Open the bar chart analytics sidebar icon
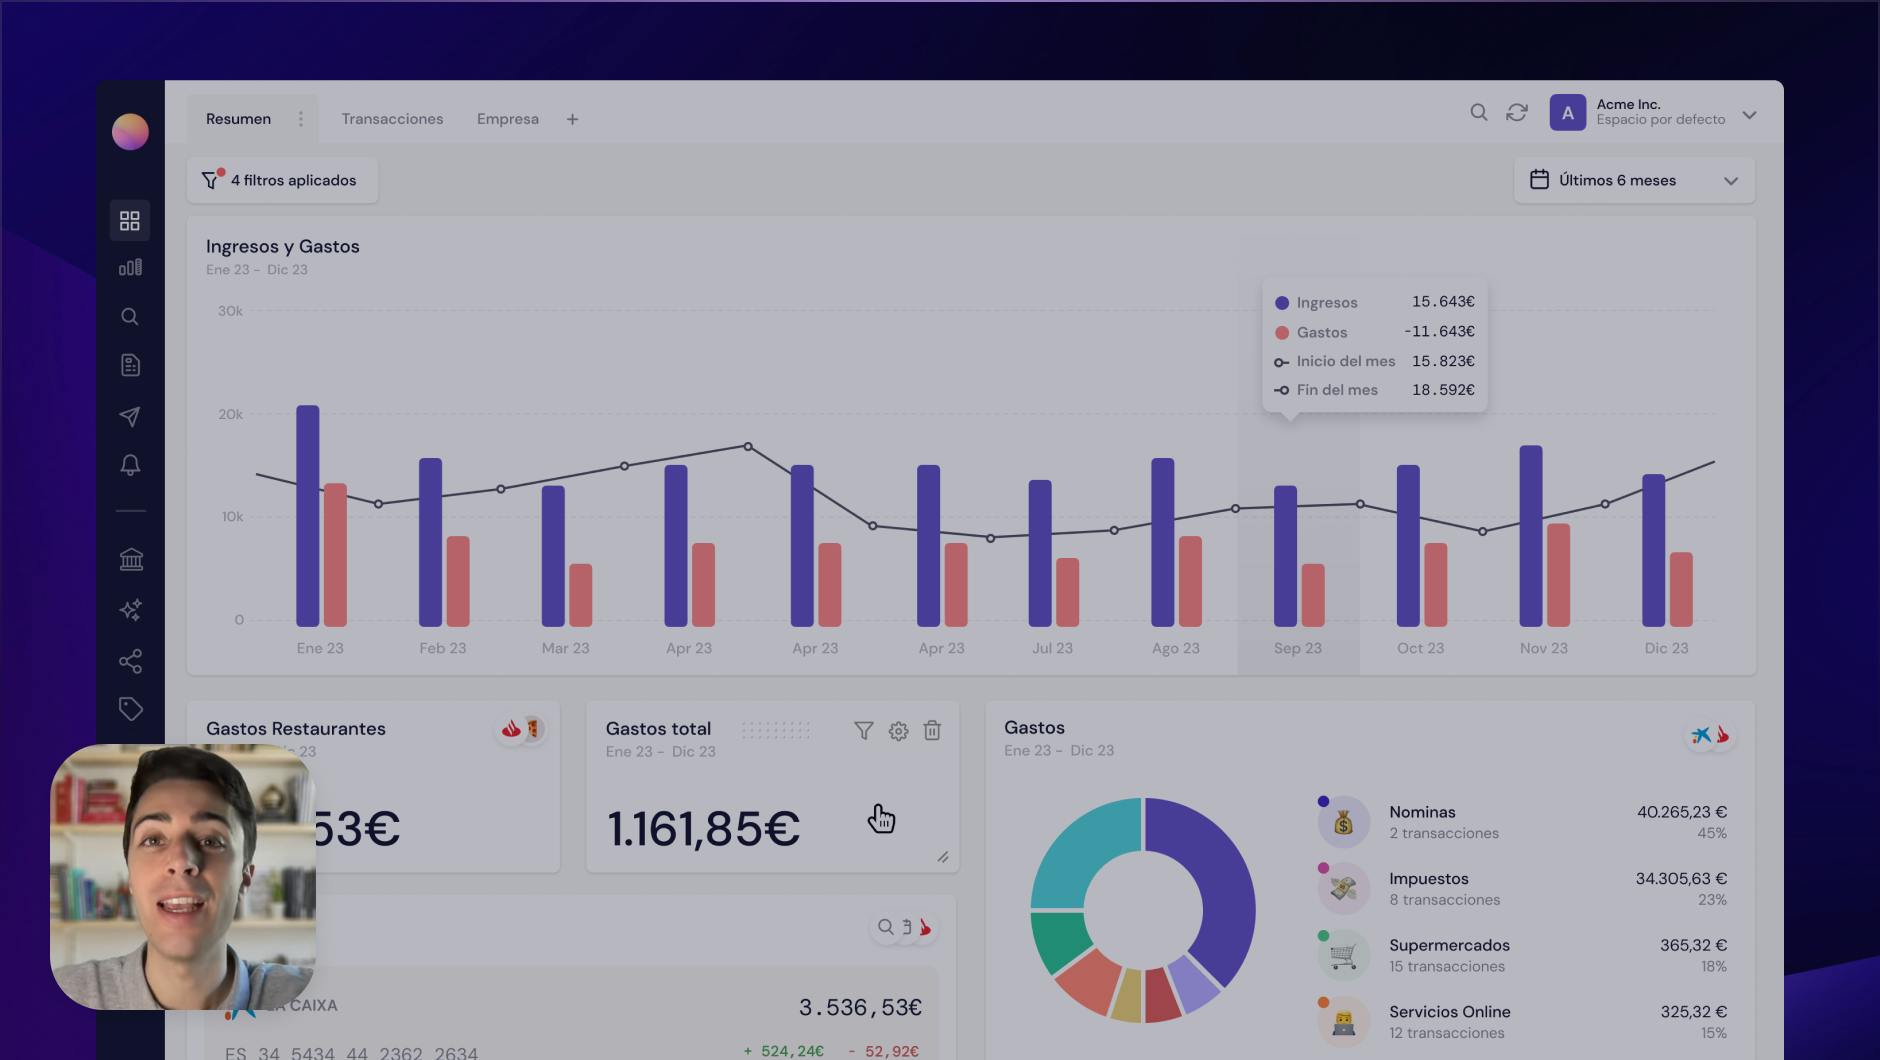The height and width of the screenshot is (1060, 1880). 130,267
